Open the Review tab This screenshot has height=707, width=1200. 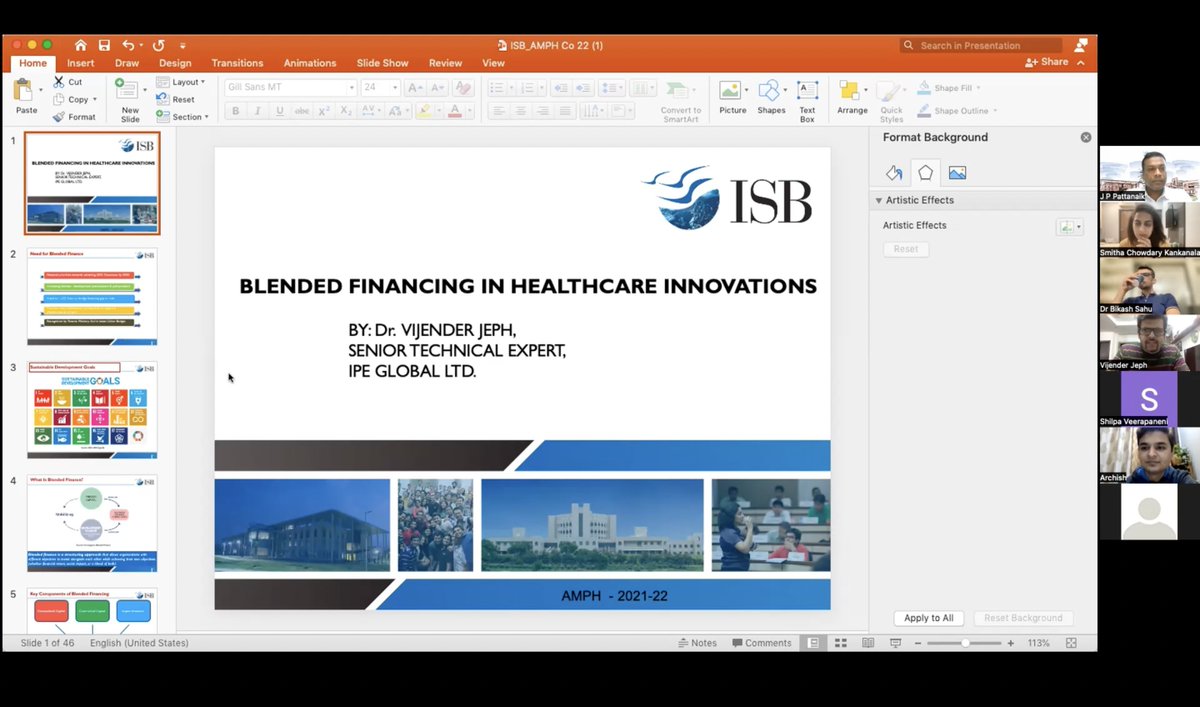point(446,63)
